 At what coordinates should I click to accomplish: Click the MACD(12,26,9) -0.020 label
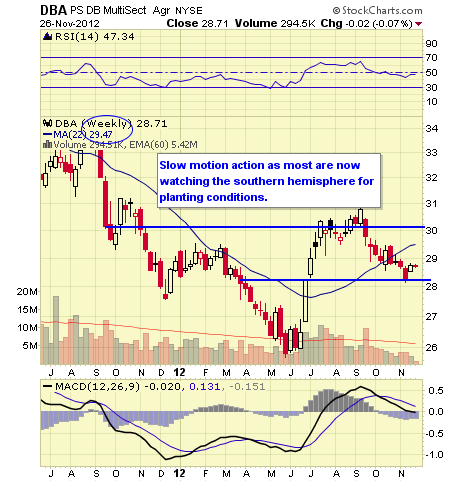[x=118, y=387]
